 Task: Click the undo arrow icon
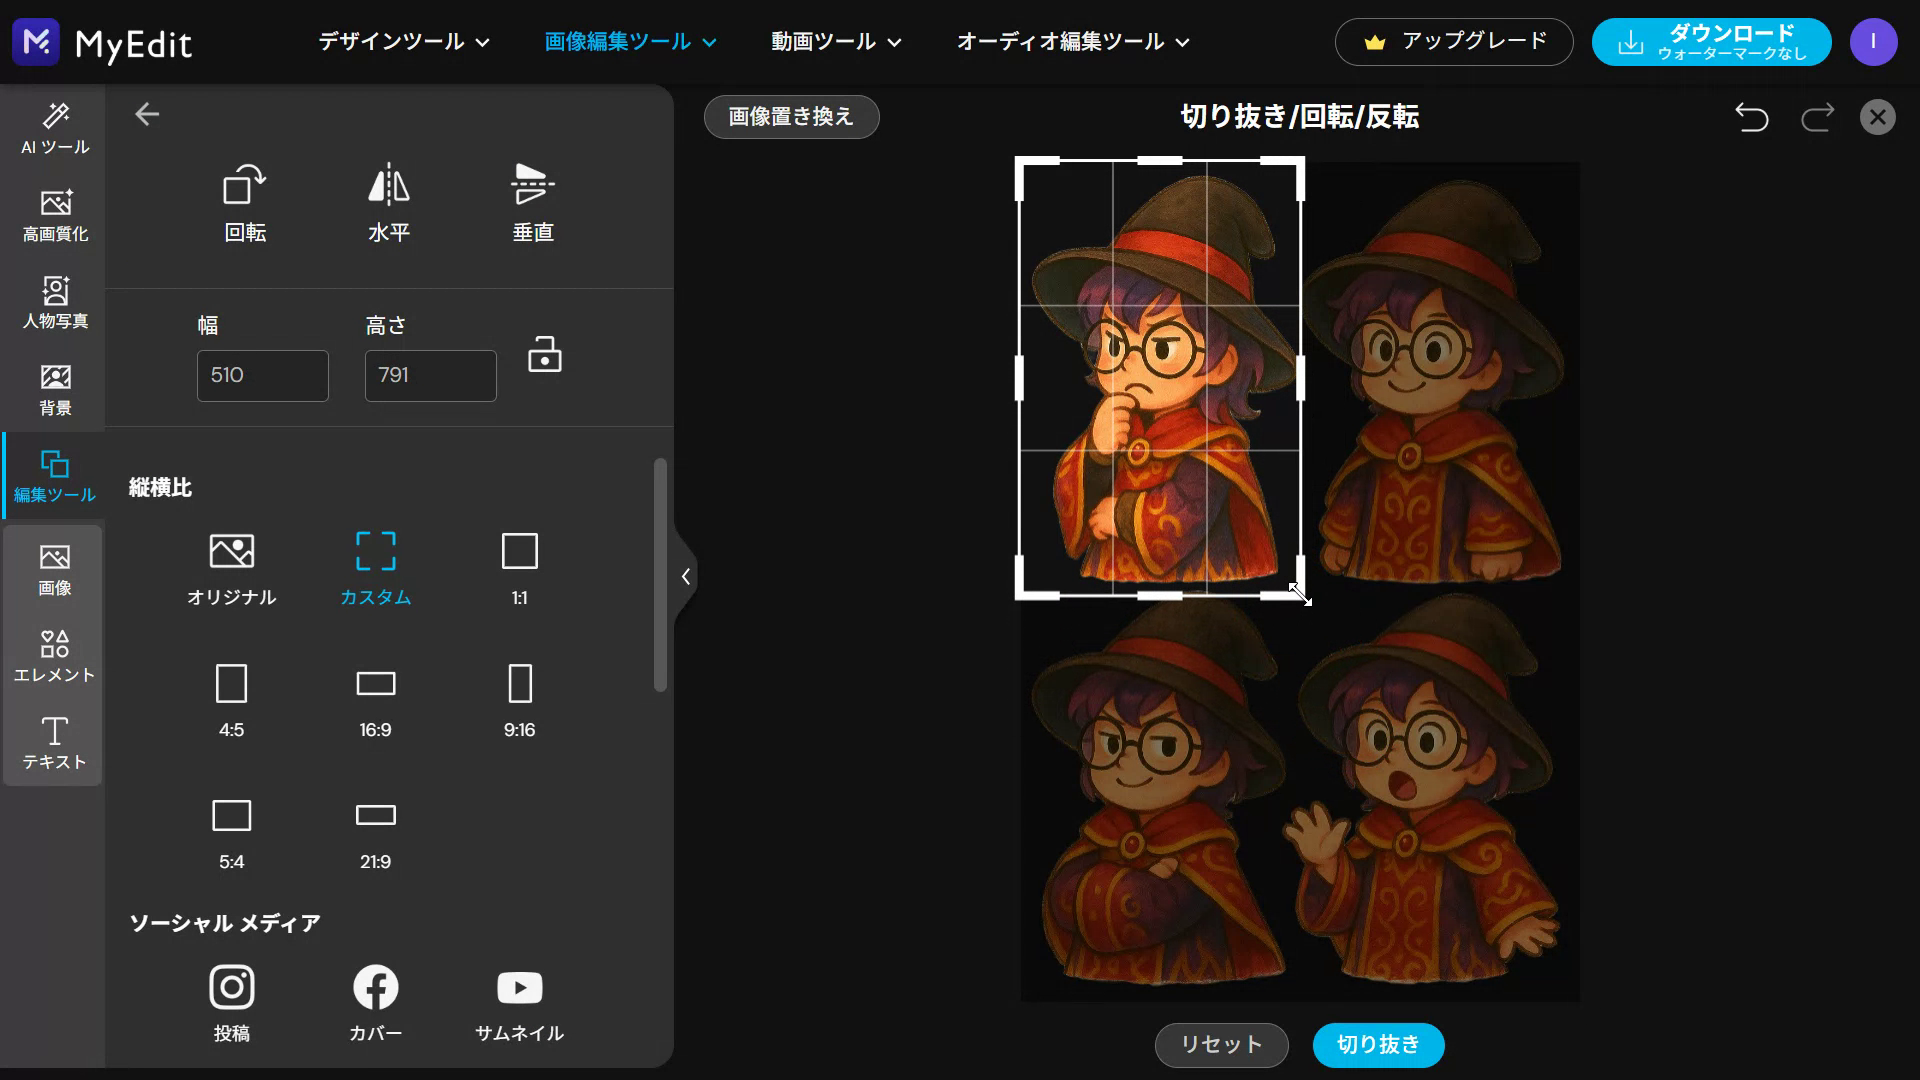click(1751, 117)
